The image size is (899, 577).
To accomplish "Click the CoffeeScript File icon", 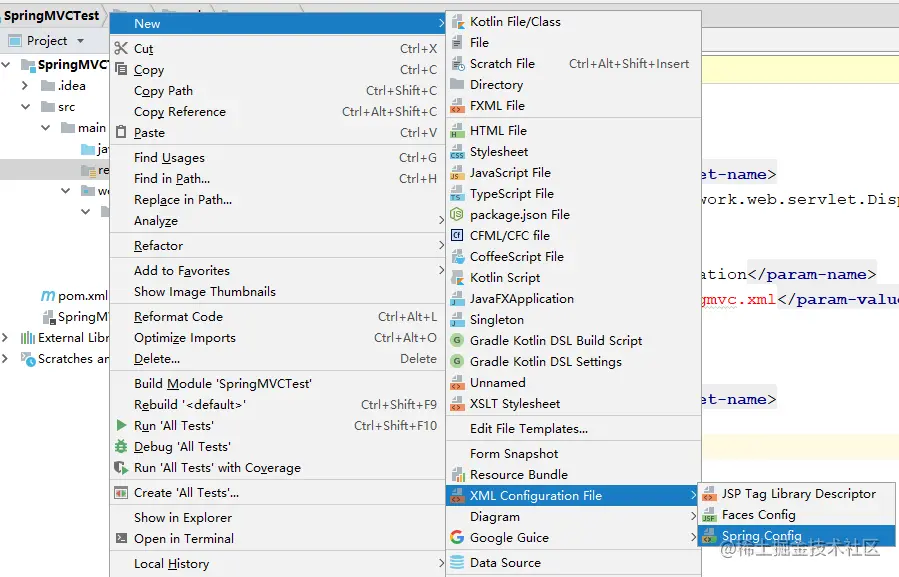I will coord(457,257).
